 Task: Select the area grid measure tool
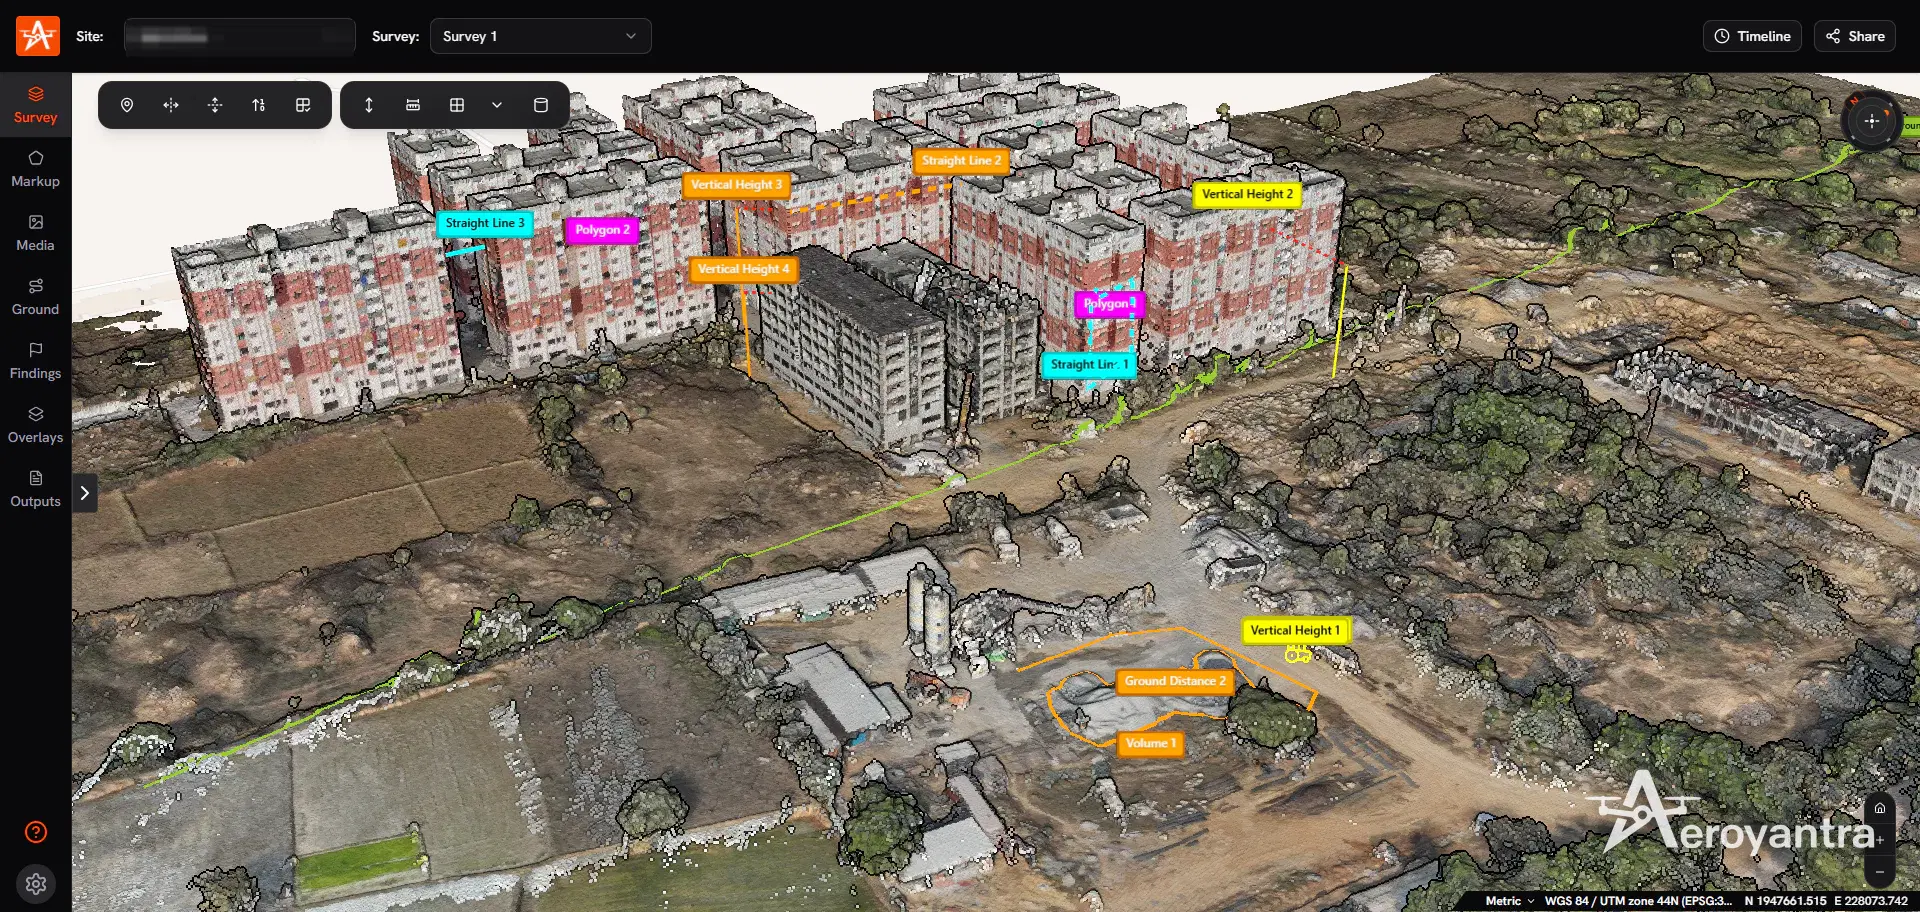[x=457, y=105]
